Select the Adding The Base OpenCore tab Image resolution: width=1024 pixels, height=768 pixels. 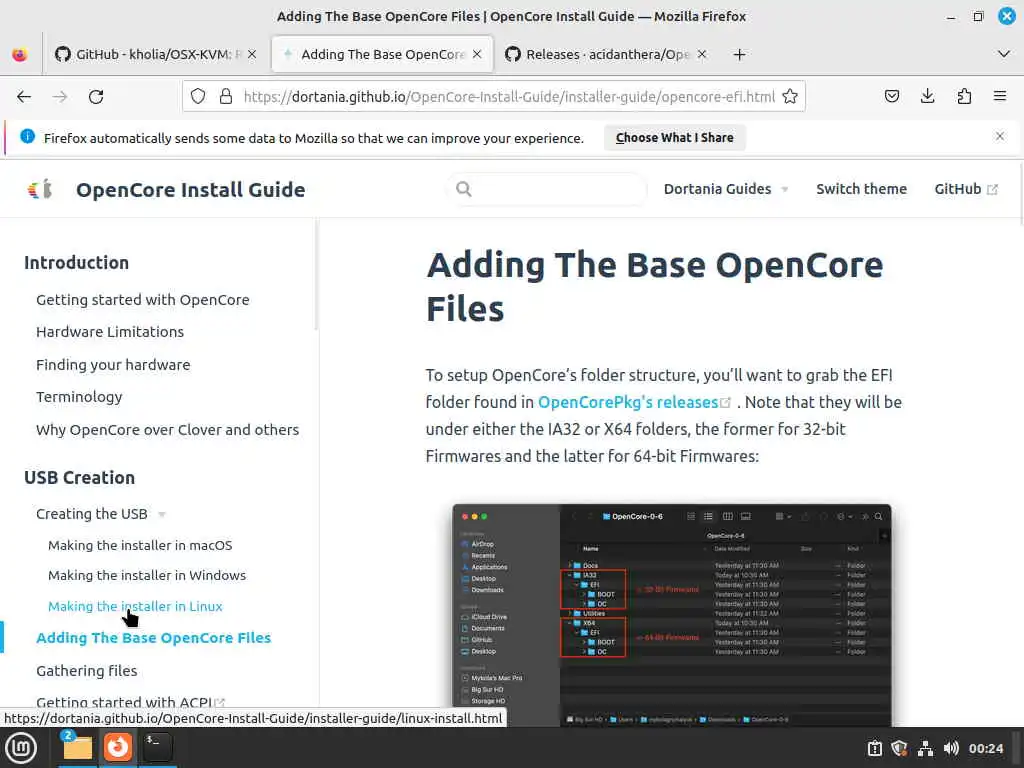click(x=383, y=54)
